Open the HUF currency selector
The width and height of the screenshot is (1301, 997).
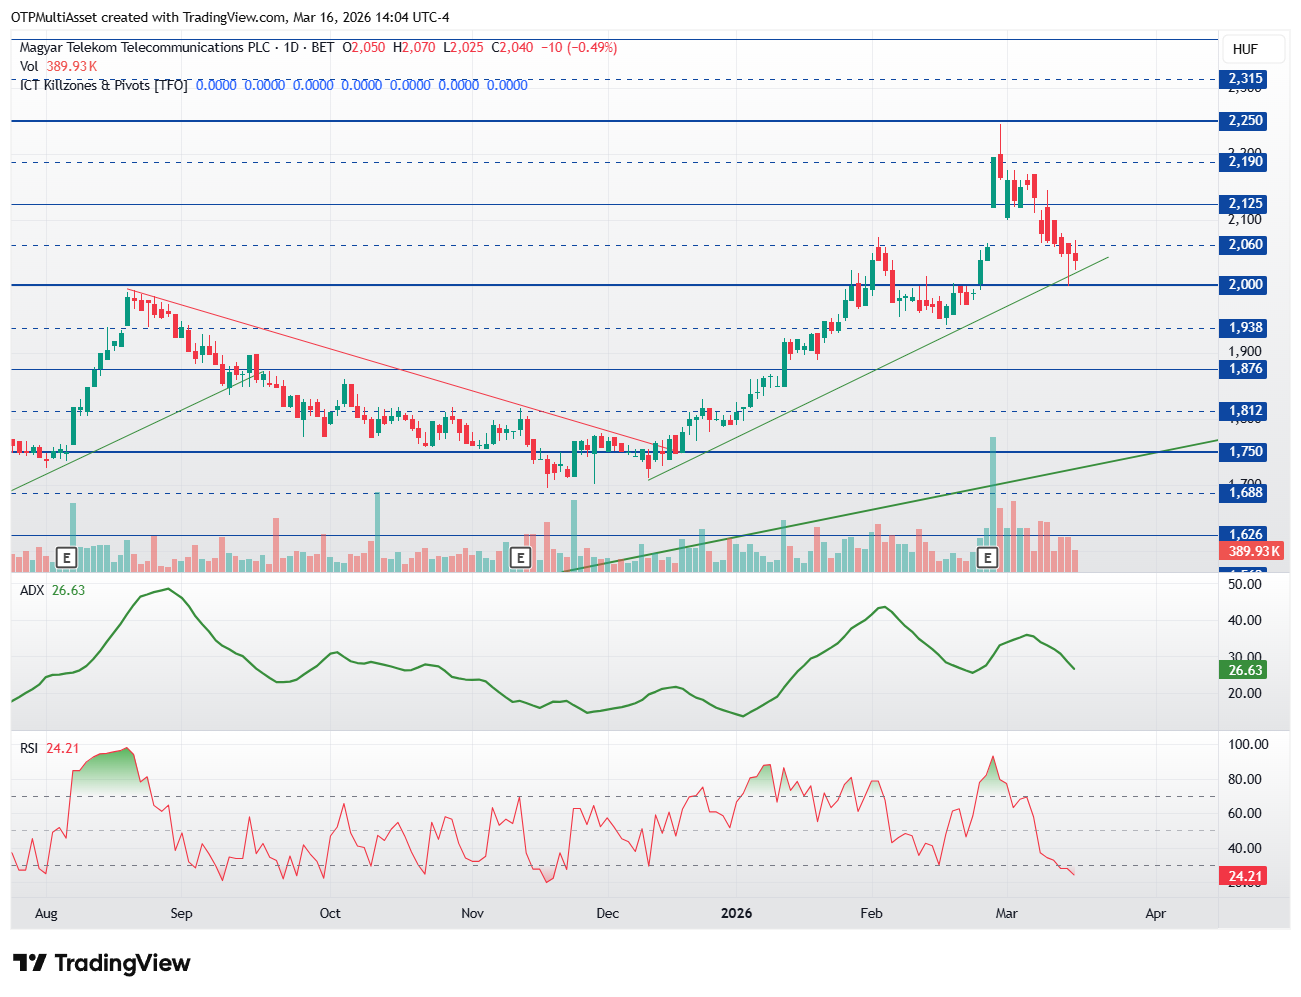pos(1245,49)
